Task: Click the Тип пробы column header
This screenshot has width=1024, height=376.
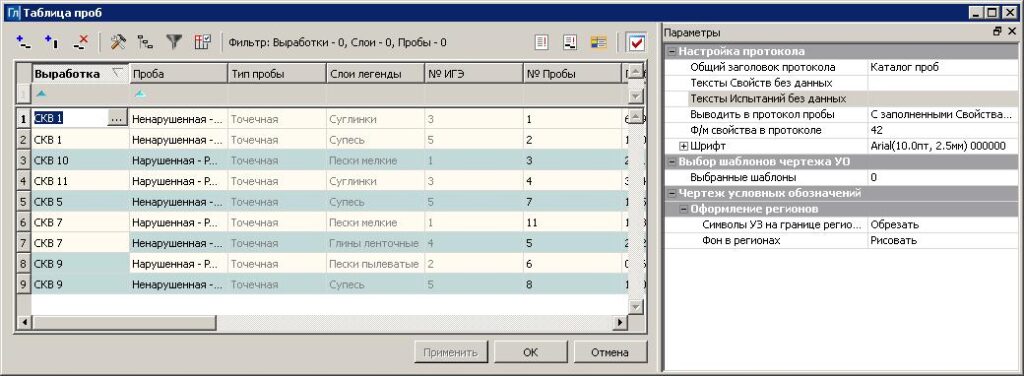Action: [x=277, y=74]
